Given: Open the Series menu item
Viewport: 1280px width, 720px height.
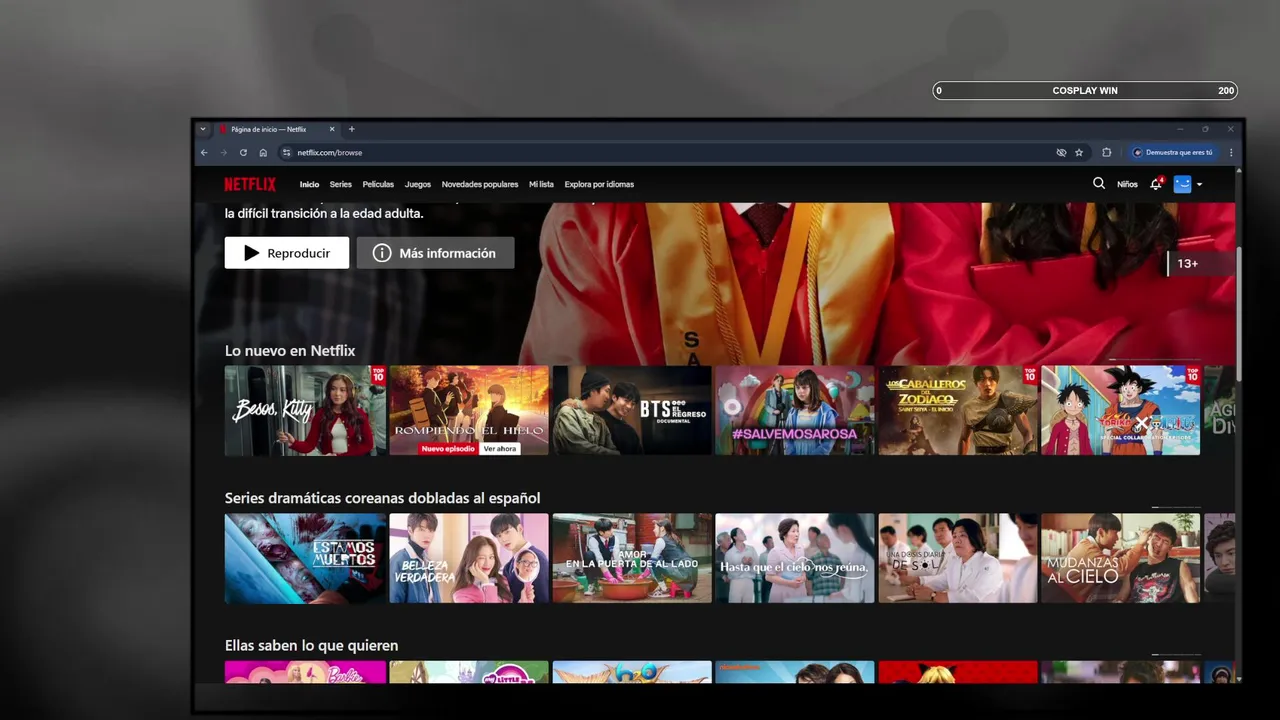Looking at the screenshot, I should tap(341, 184).
